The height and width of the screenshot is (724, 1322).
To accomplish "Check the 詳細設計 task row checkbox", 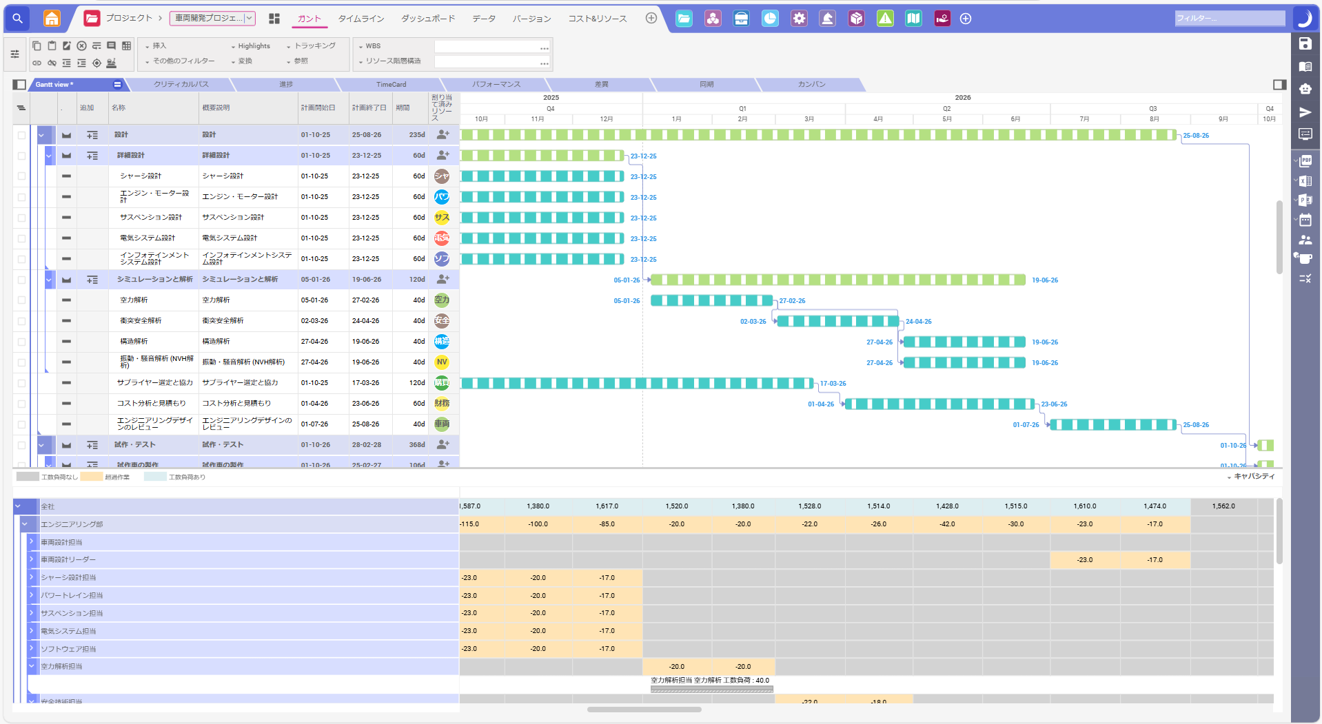I will click(x=22, y=155).
